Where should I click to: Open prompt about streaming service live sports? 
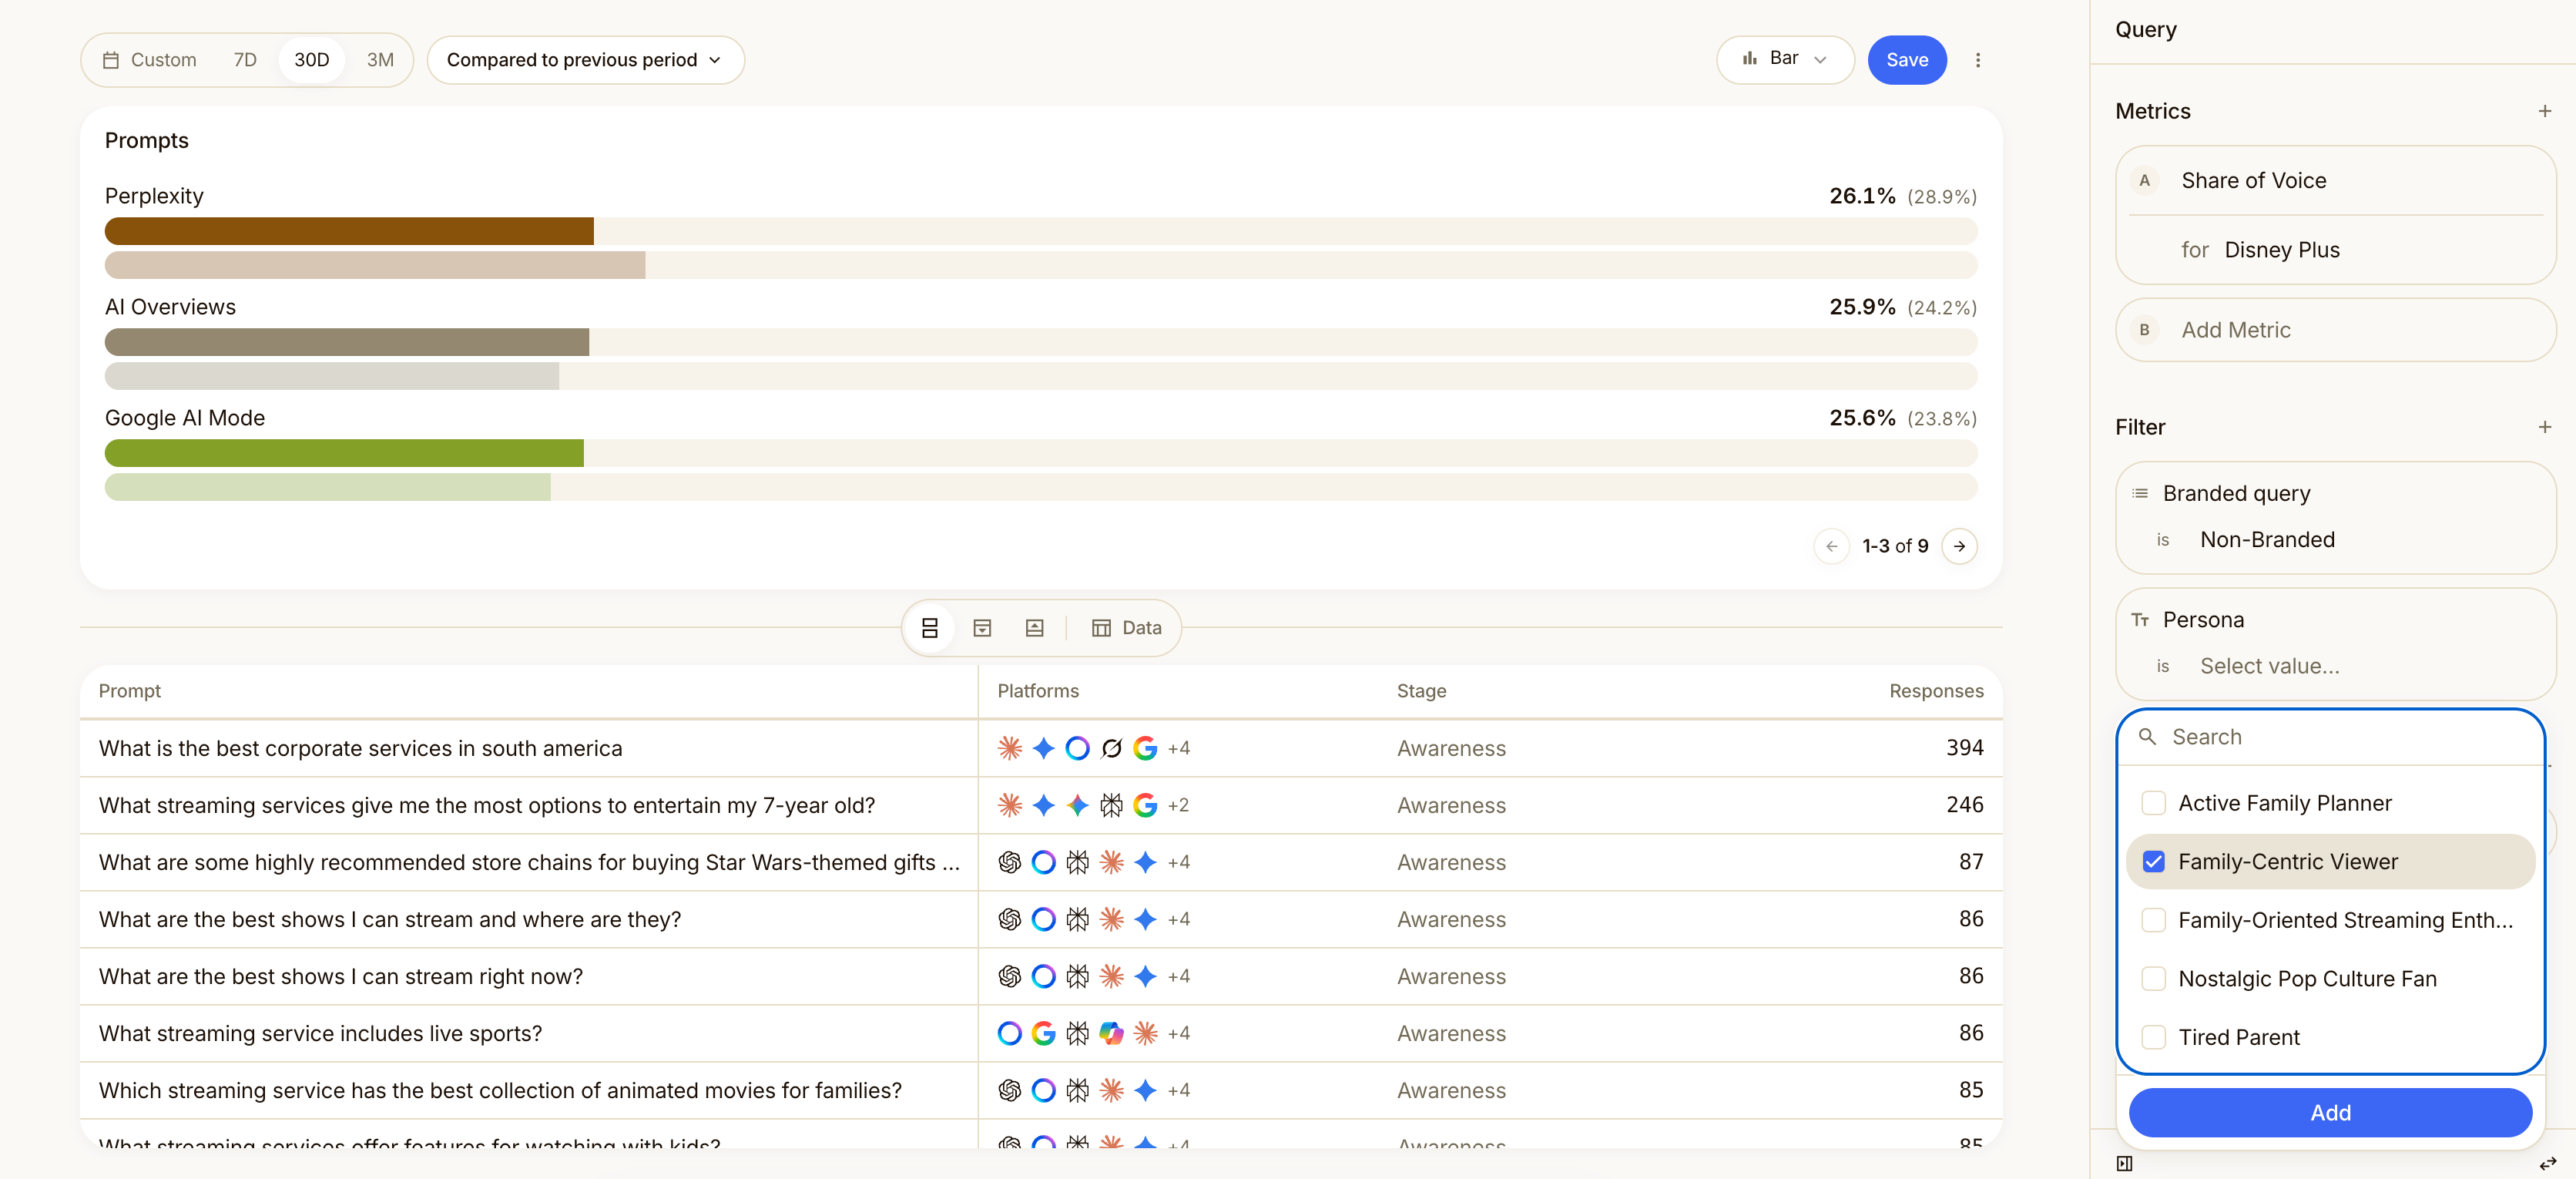[x=320, y=1033]
